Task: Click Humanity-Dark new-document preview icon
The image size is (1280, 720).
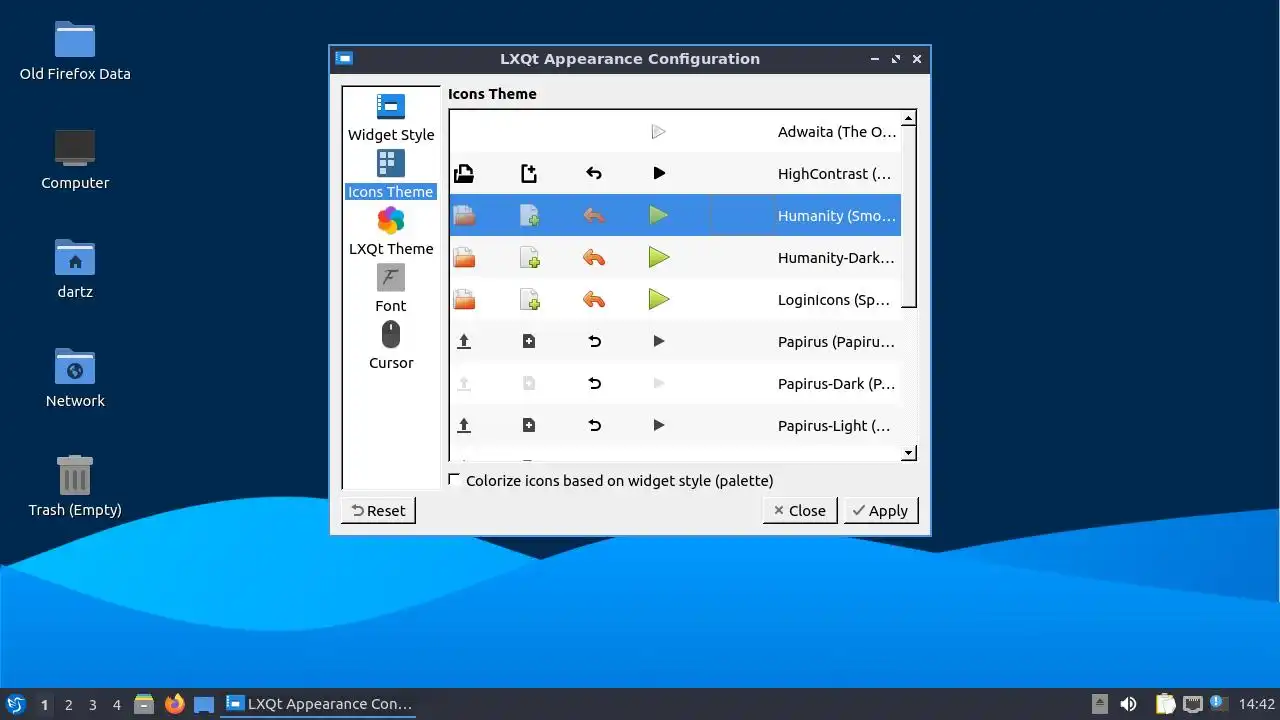Action: tap(529, 258)
